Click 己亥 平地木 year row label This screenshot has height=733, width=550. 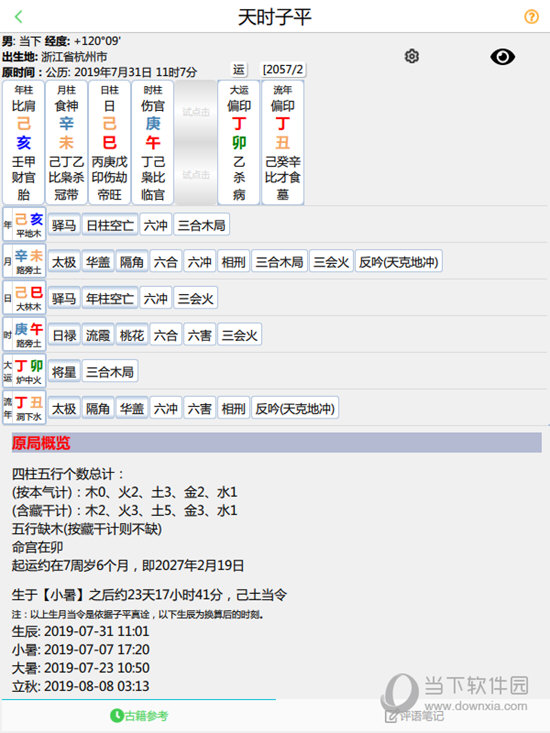24,224
